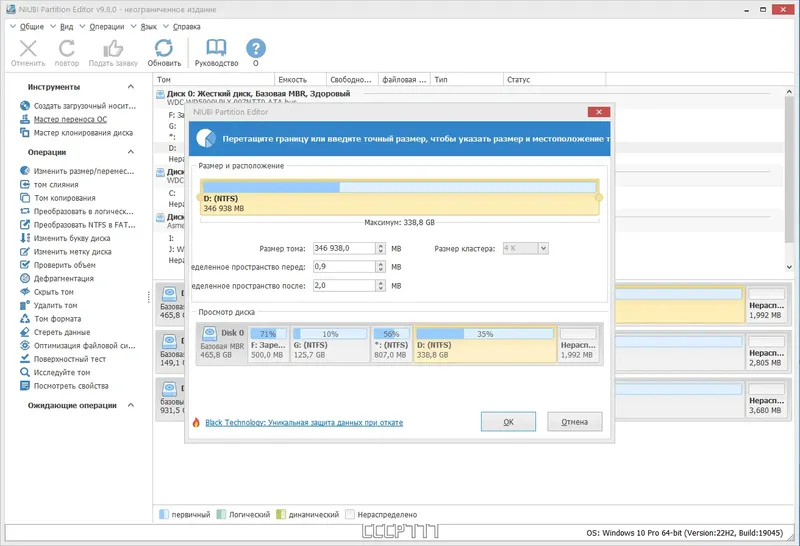This screenshot has width=800, height=546.
Task: Select Том копирования operation
Action: tap(58, 197)
